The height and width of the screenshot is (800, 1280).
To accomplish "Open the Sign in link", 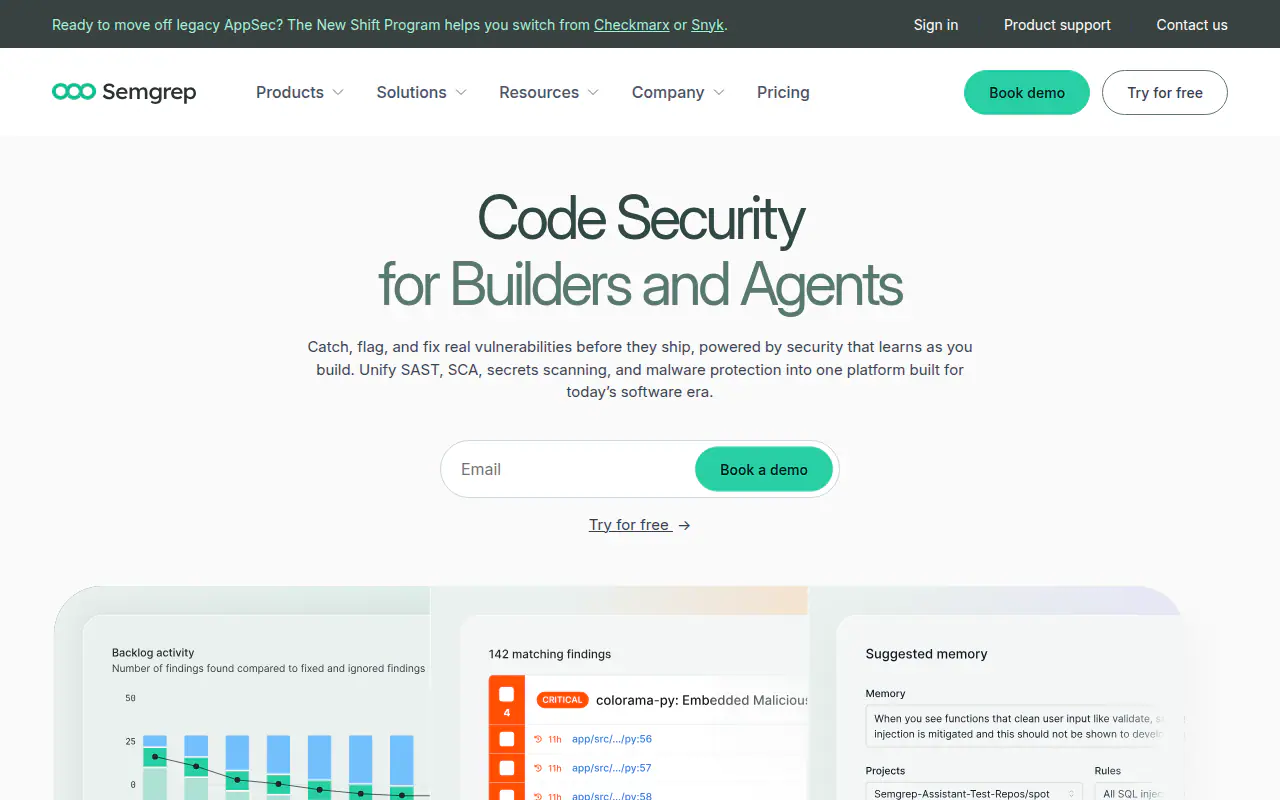I will 936,24.
